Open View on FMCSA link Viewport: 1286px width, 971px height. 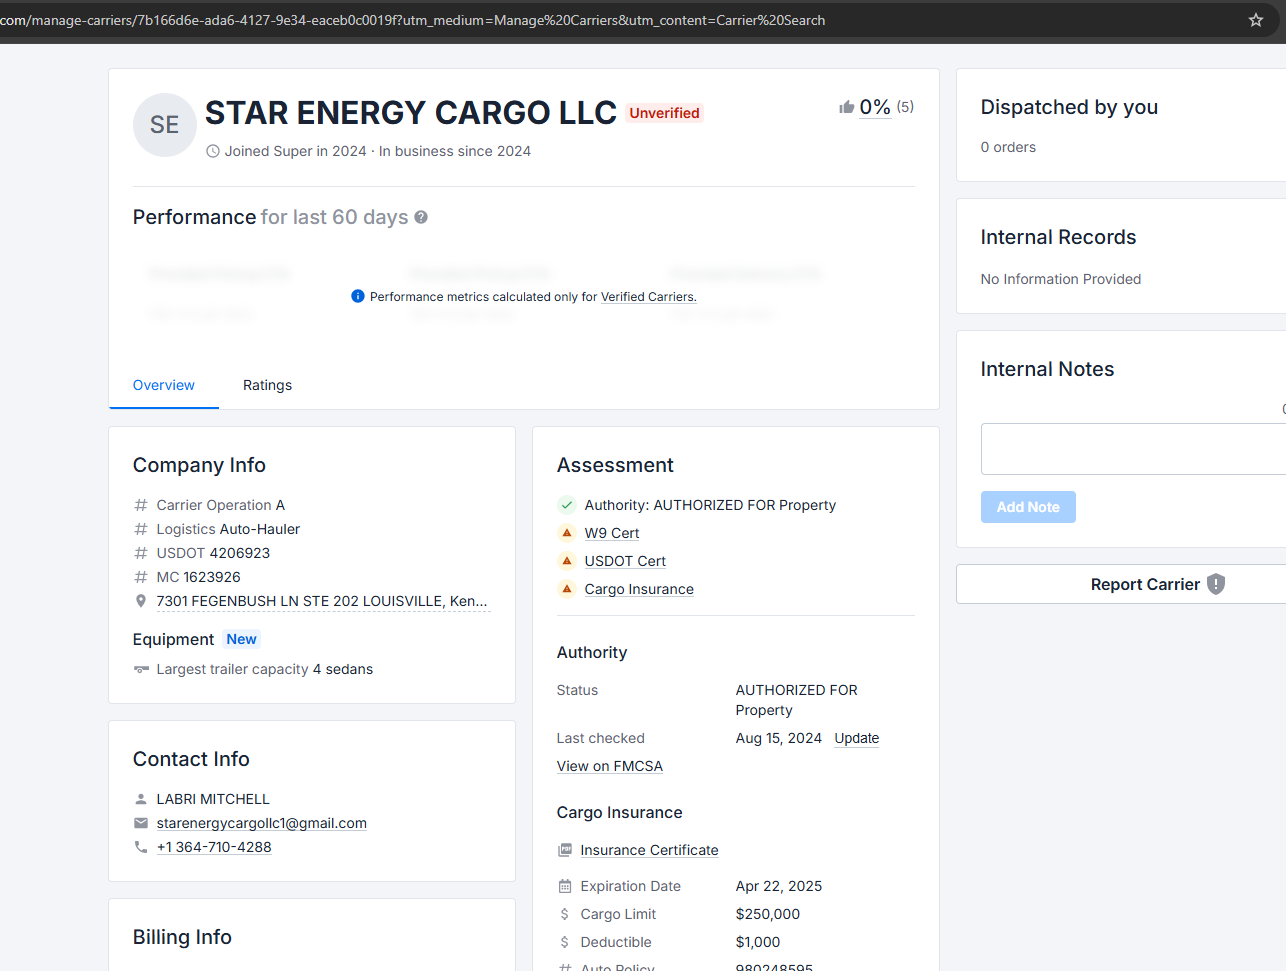pos(610,766)
